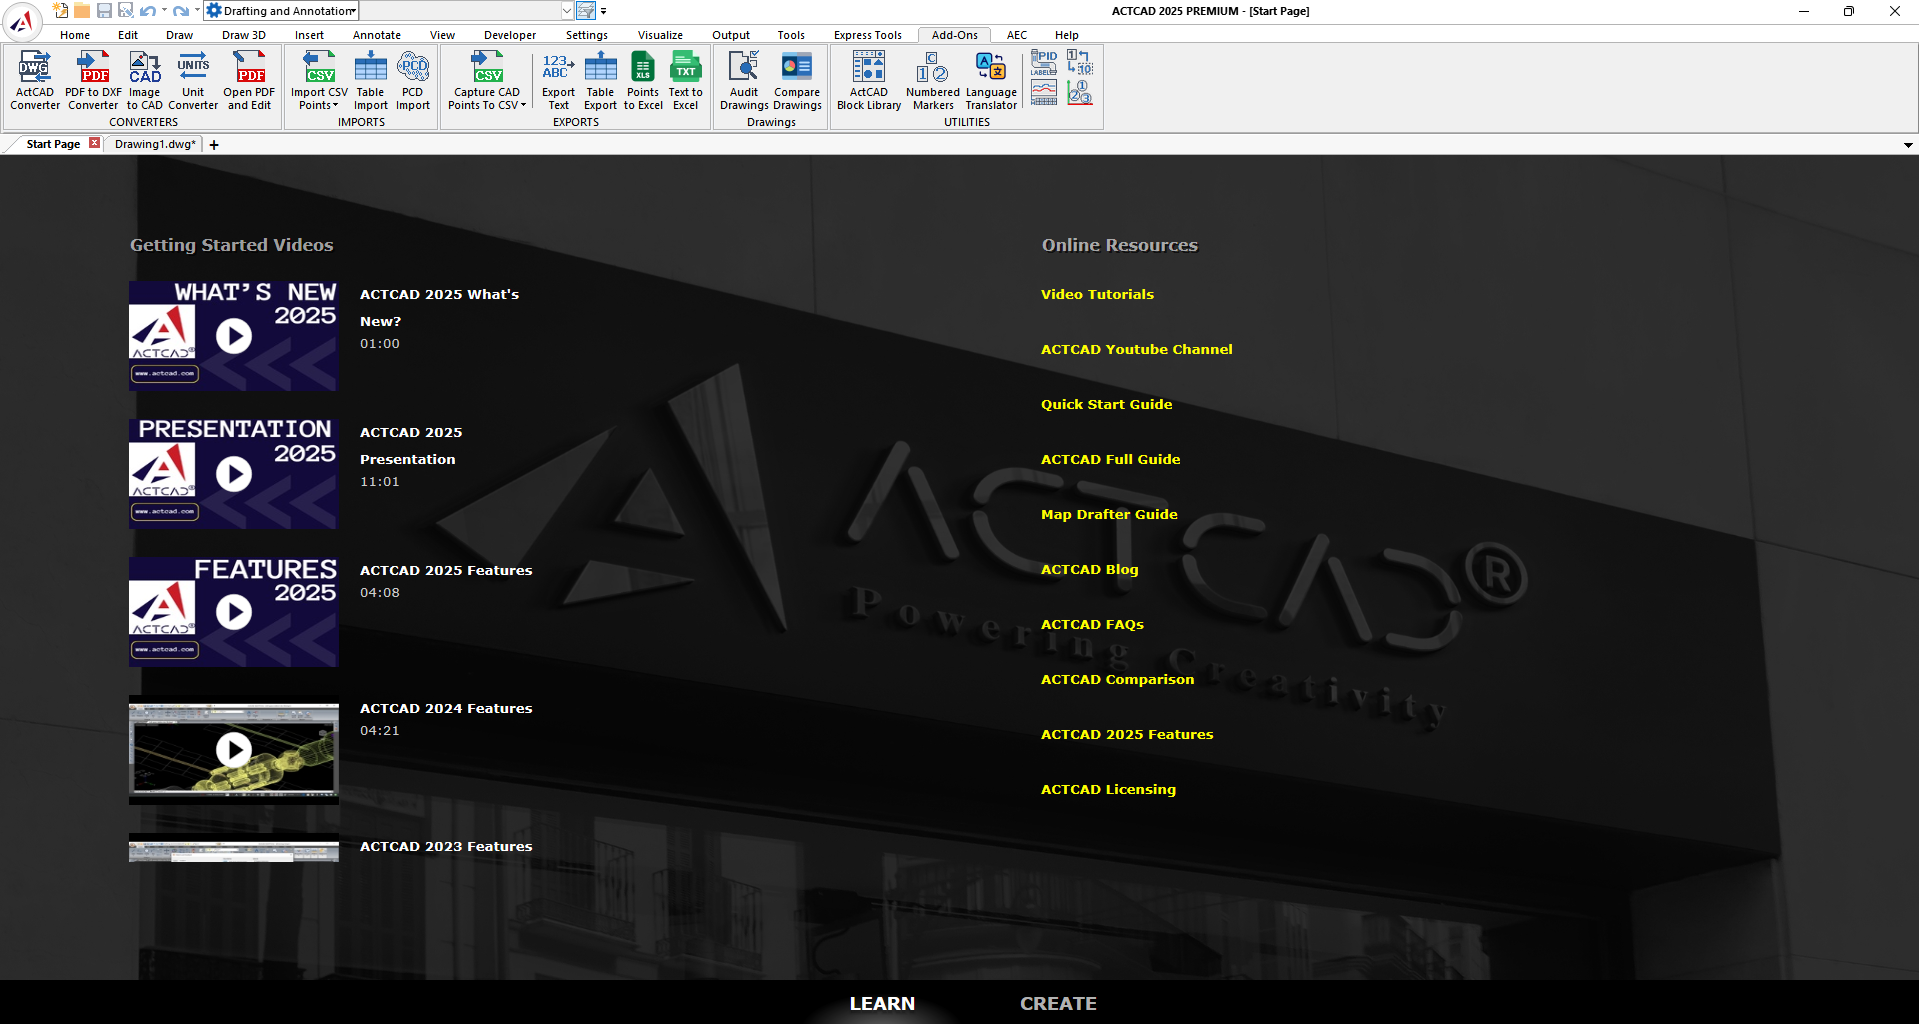Viewport: 1919px width, 1024px height.
Task: Expand Import CSV Points dropdown
Action: tap(336, 105)
